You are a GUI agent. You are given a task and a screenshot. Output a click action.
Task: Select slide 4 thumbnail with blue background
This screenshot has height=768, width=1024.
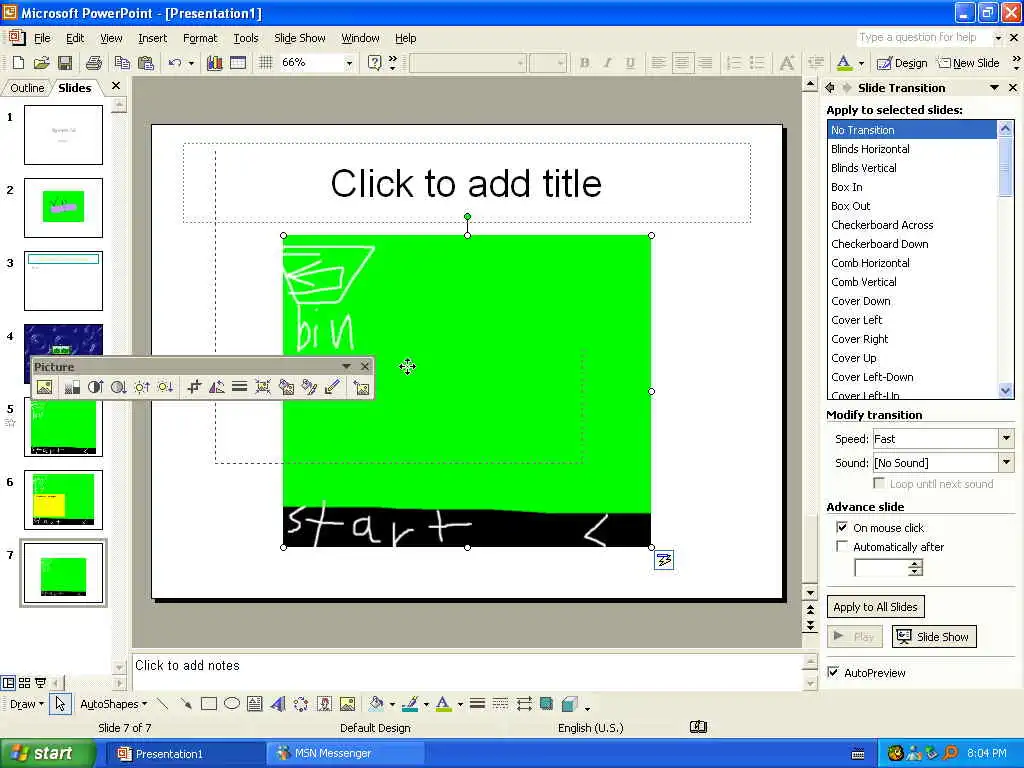tap(63, 340)
